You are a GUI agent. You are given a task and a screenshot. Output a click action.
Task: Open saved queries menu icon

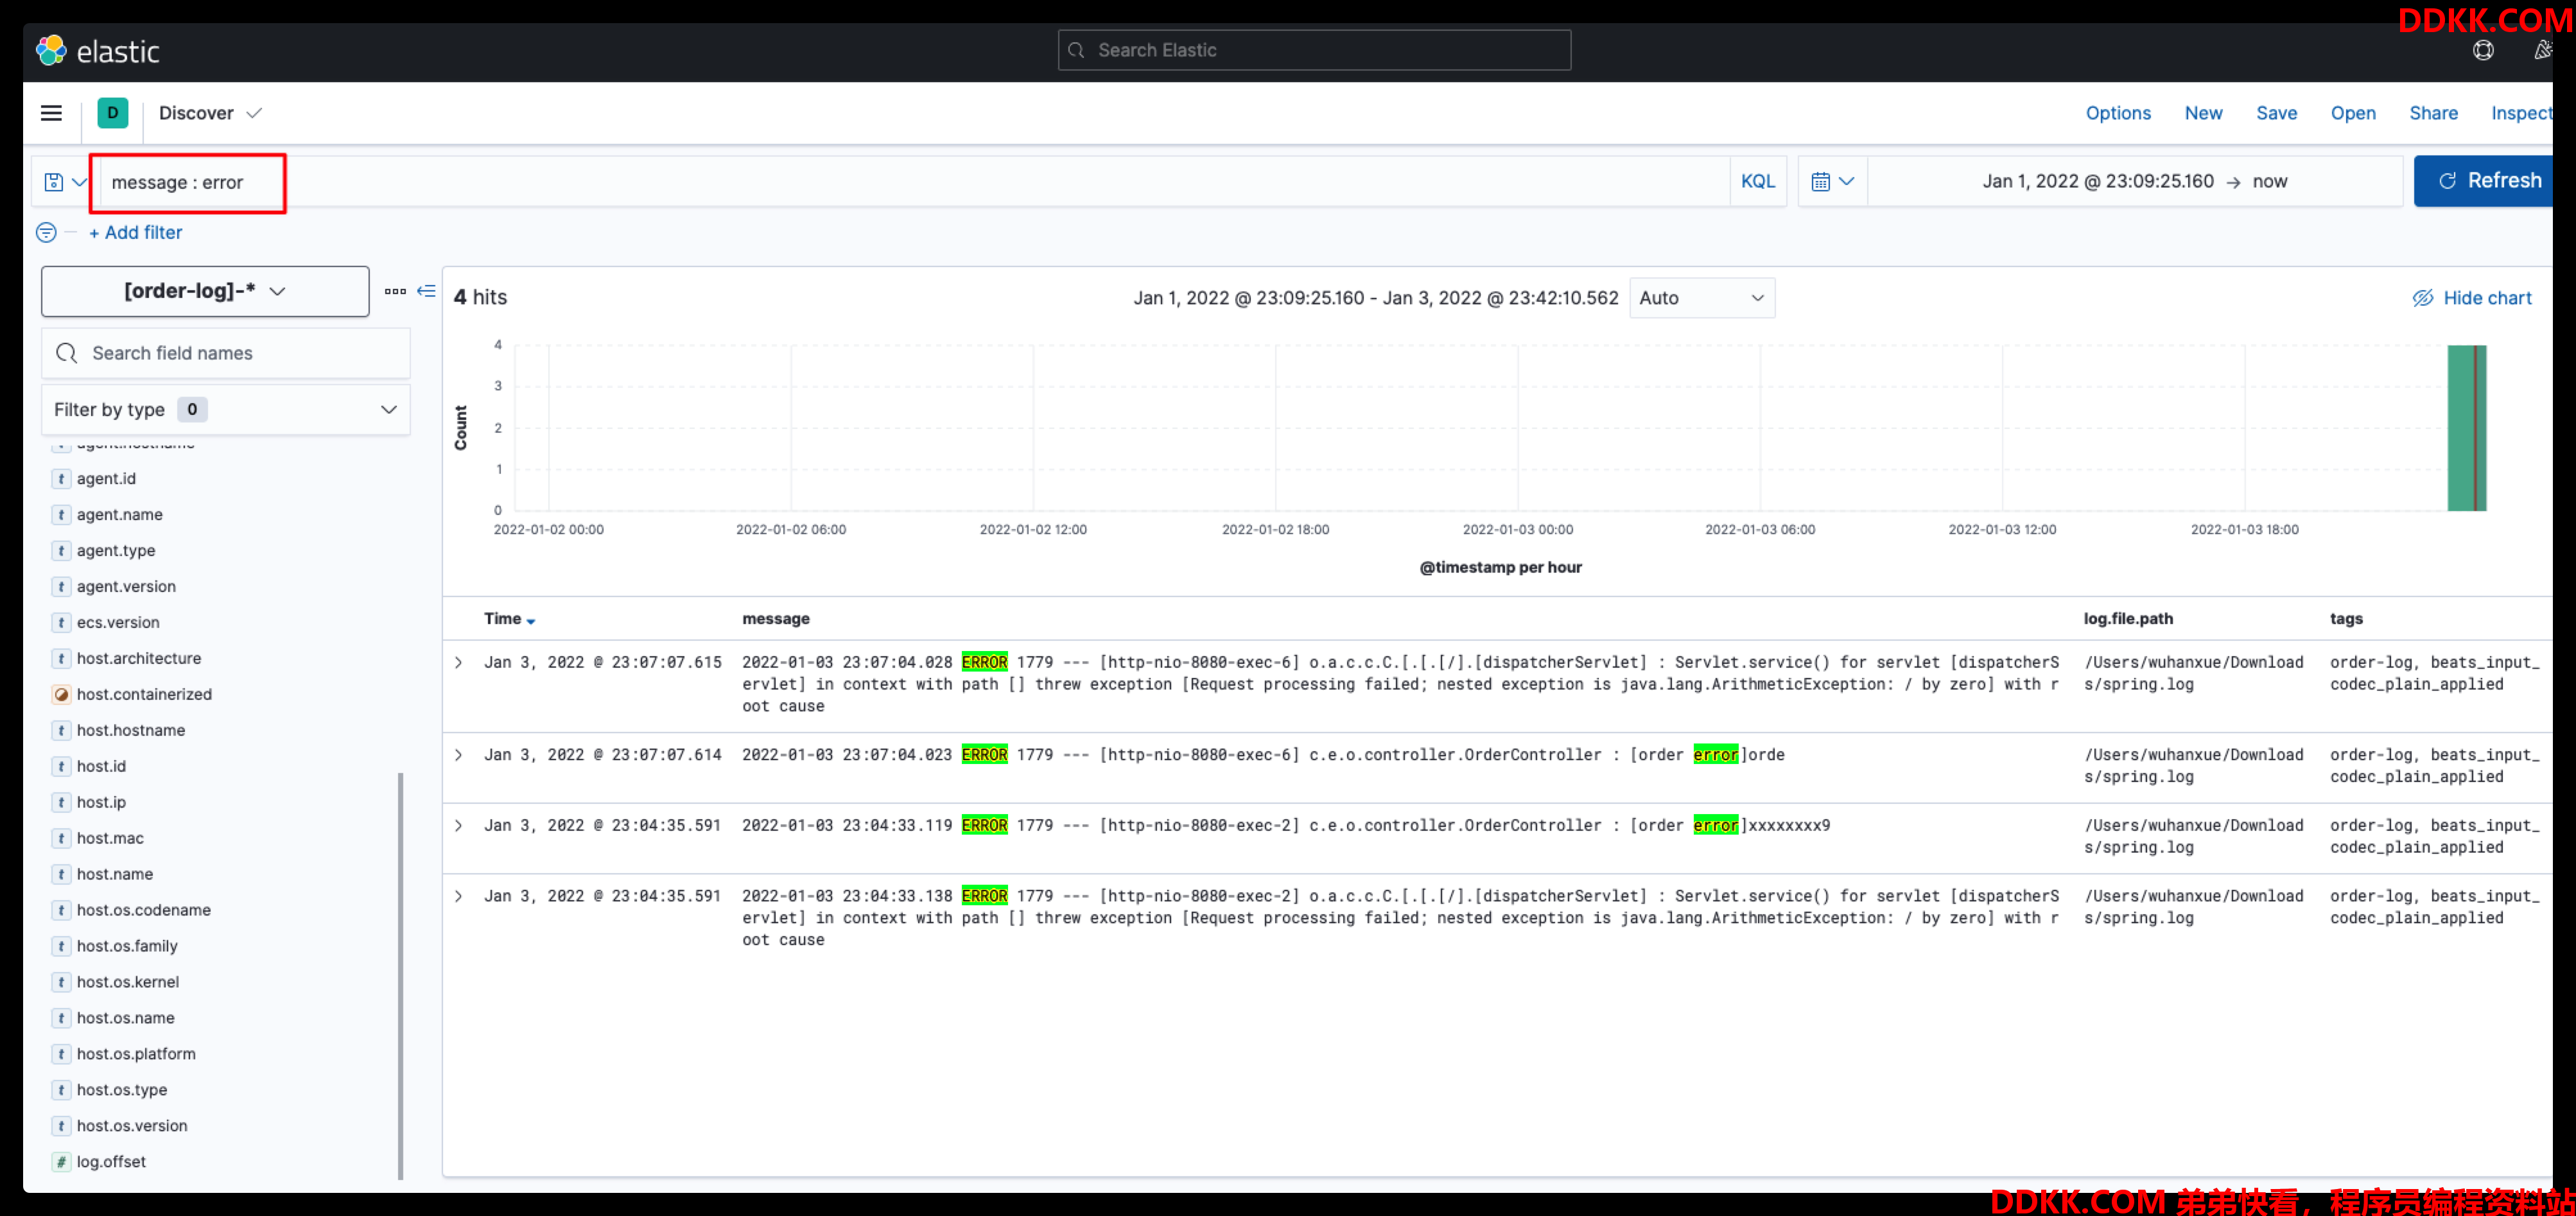point(65,182)
